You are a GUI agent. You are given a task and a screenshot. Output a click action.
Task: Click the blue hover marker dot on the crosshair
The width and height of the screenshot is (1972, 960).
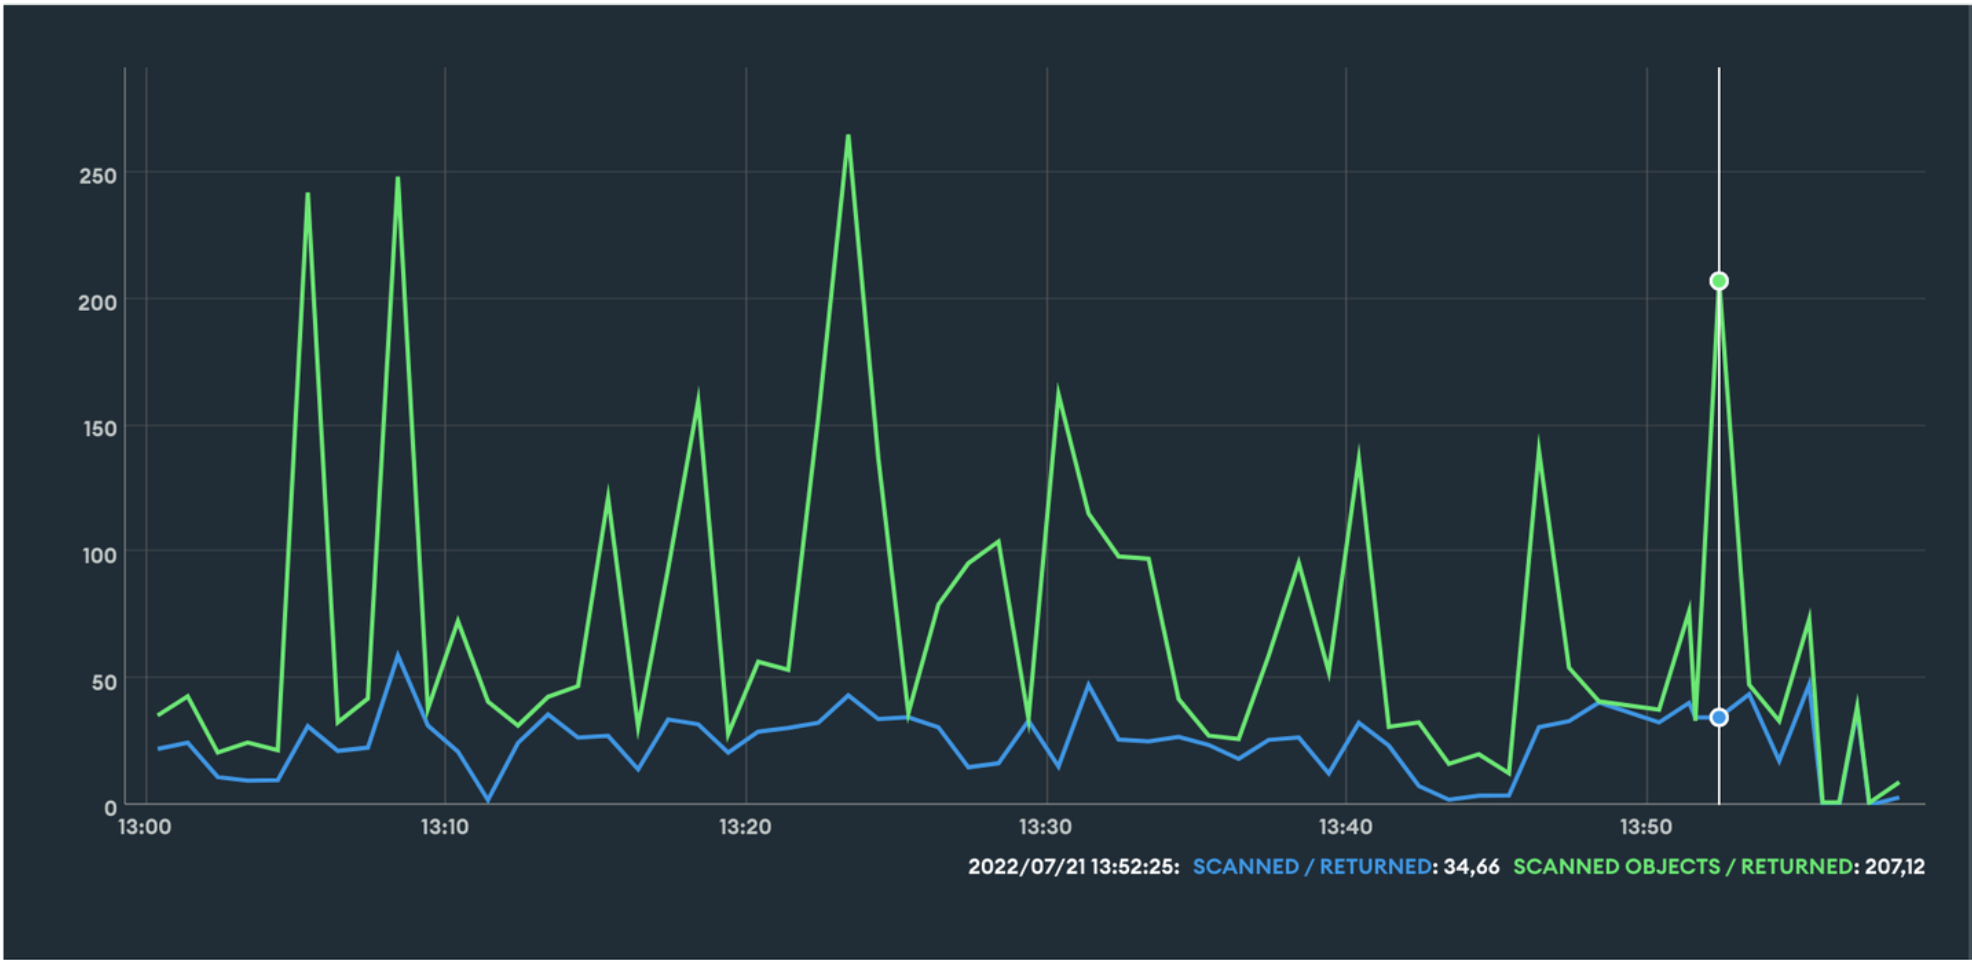tap(1718, 717)
